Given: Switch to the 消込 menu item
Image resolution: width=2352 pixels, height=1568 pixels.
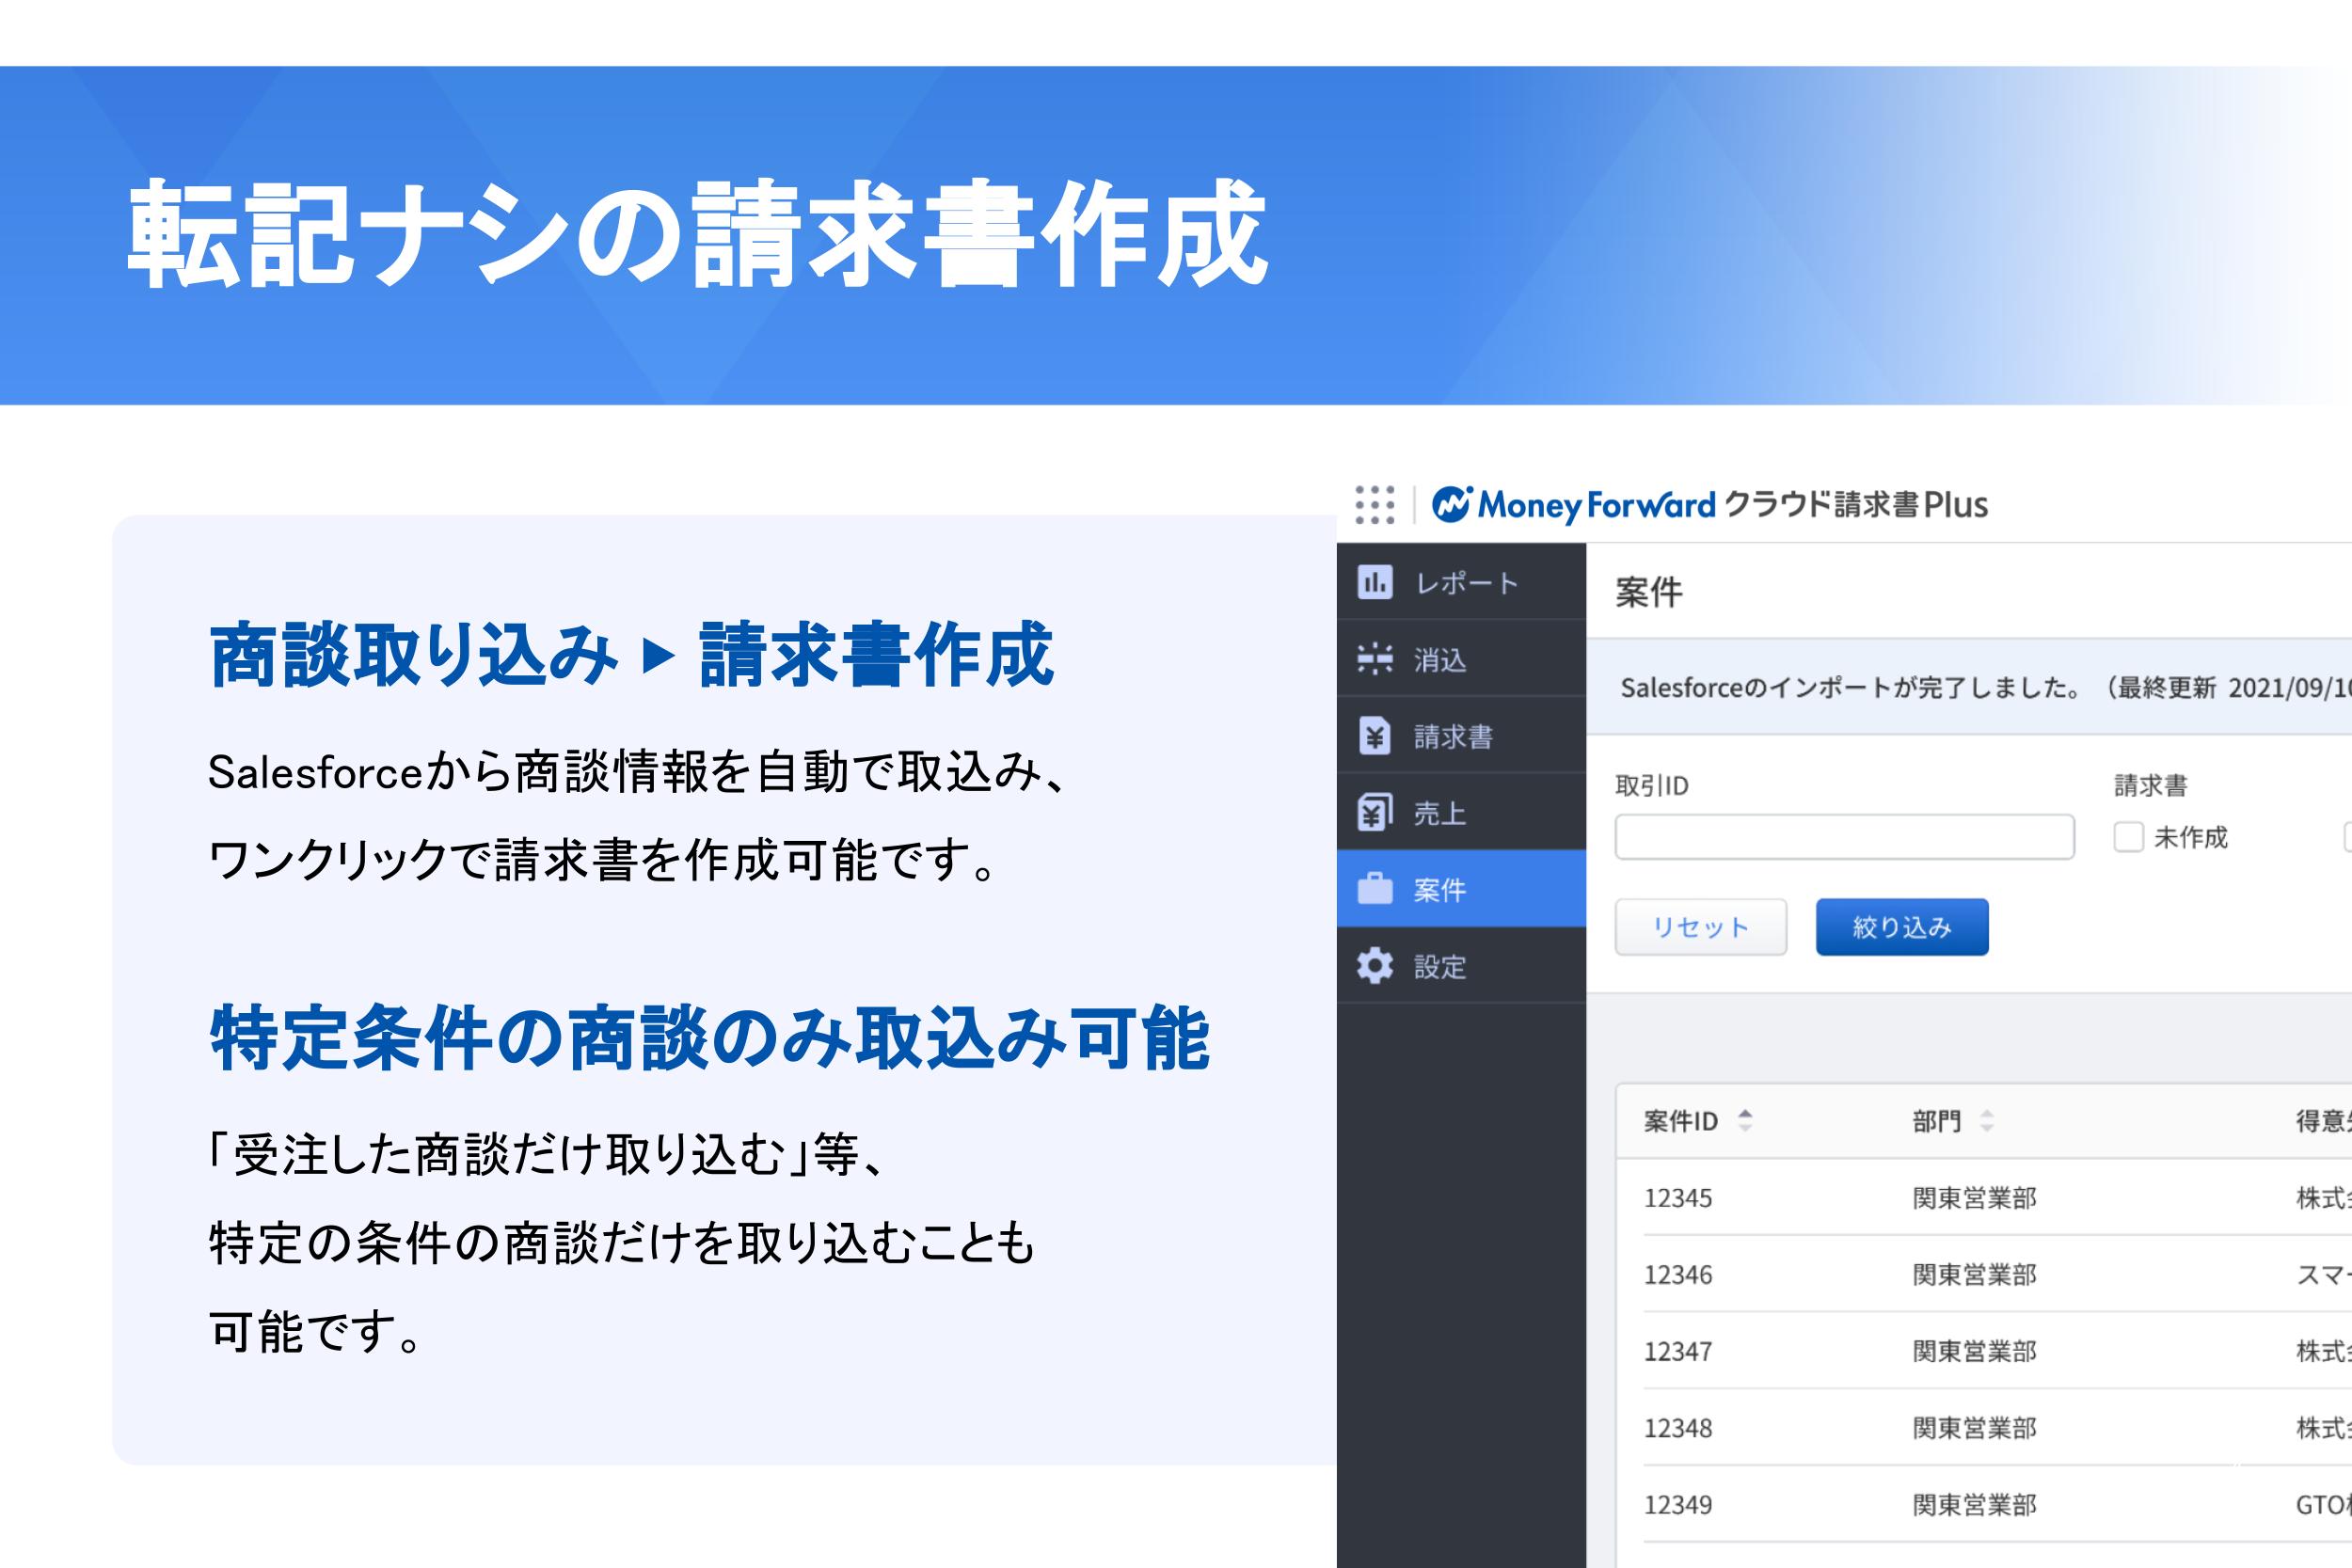Looking at the screenshot, I should (x=1440, y=660).
